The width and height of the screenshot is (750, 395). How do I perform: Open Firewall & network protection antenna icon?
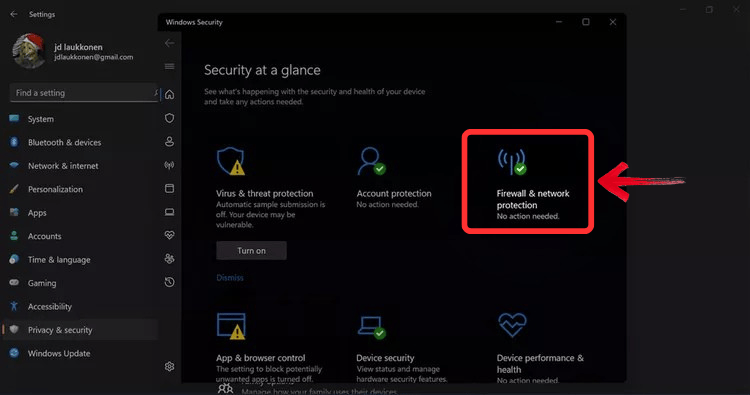point(512,161)
